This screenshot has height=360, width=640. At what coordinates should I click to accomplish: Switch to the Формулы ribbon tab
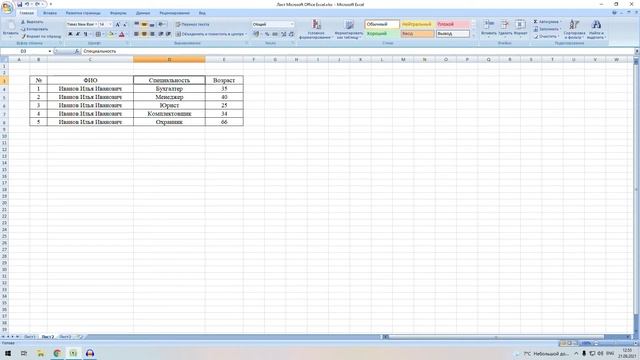pos(118,13)
